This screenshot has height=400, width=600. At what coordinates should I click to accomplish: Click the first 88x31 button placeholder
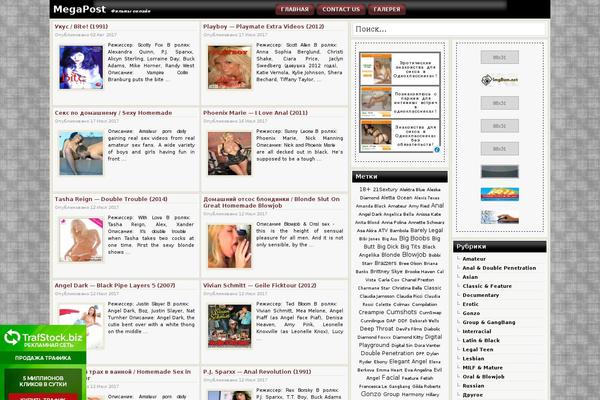[500, 57]
